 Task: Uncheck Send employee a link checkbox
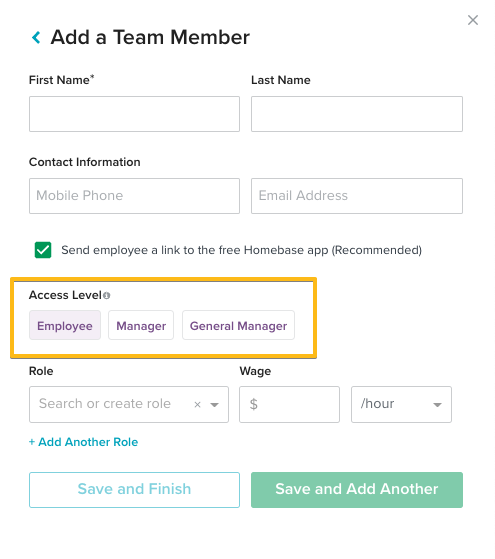click(43, 250)
